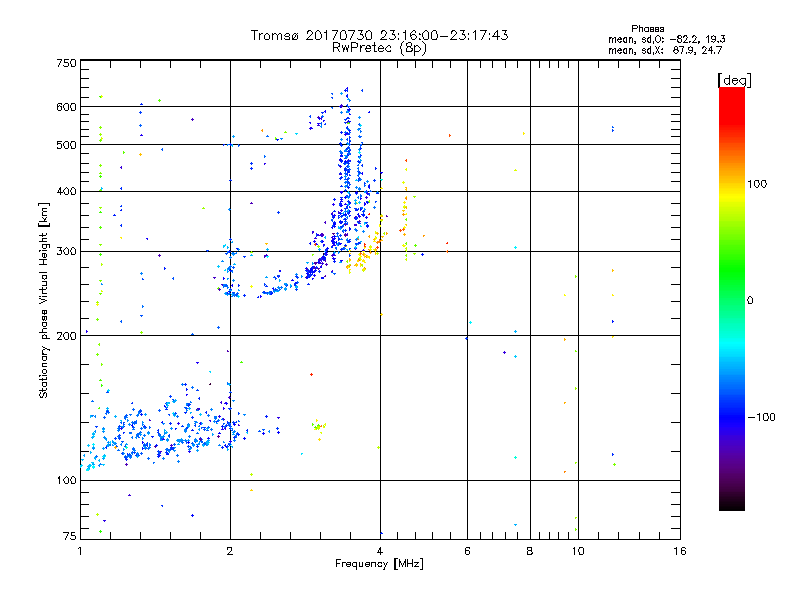This screenshot has height=600, width=800.
Task: Click the x-axis '4' tick label
Action: click(380, 551)
